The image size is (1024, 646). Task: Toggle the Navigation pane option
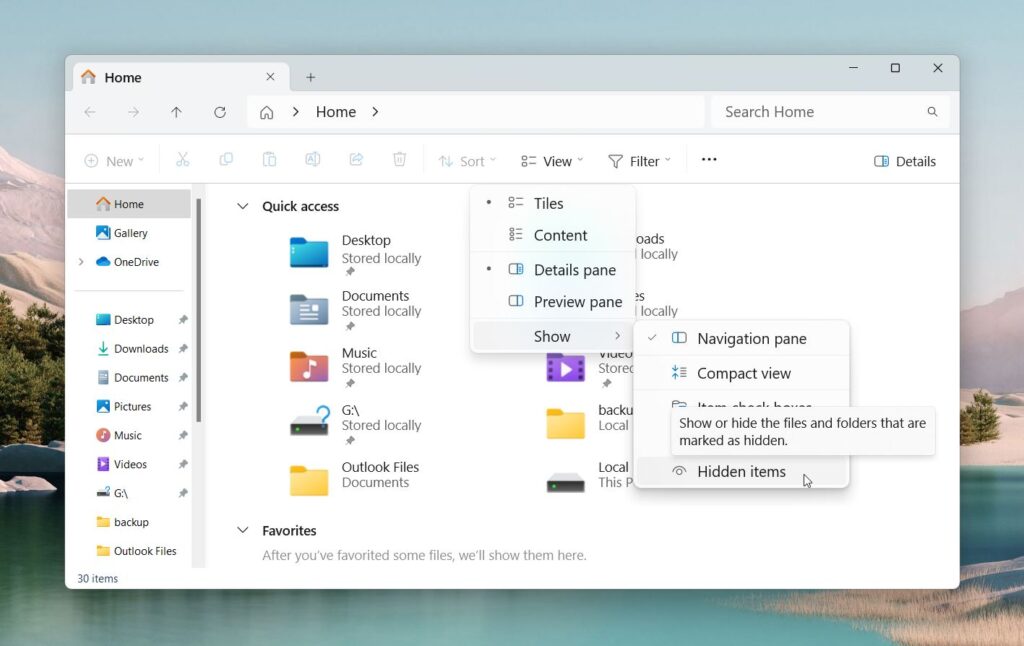[x=752, y=338]
